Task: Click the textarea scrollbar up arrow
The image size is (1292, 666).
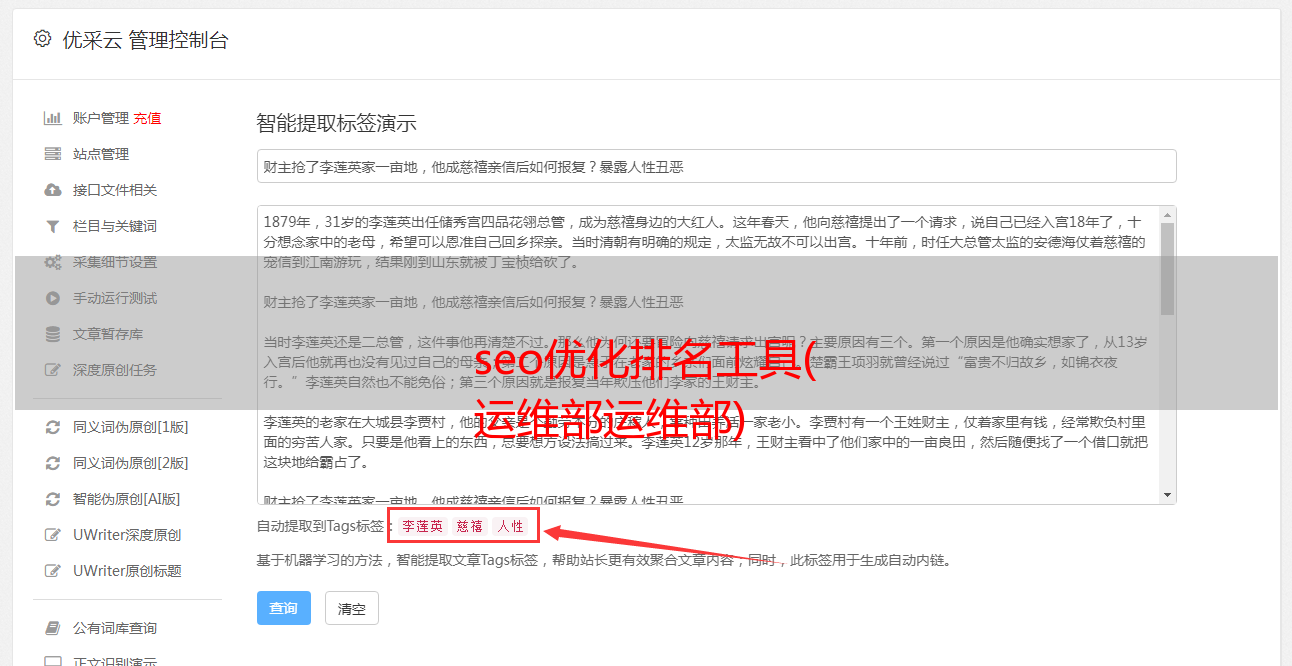Action: [1167, 215]
